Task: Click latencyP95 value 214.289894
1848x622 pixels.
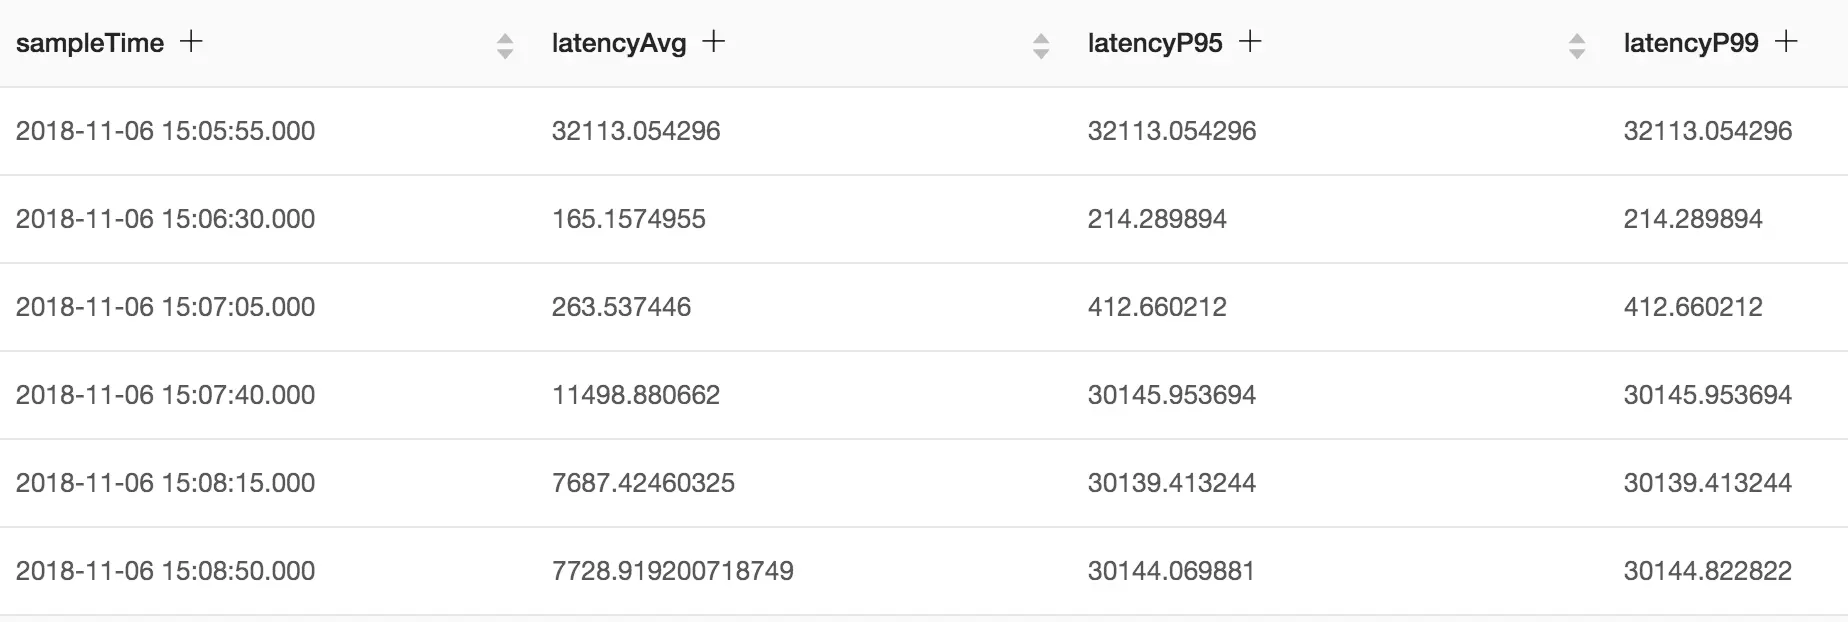Action: pyautogui.click(x=1157, y=219)
